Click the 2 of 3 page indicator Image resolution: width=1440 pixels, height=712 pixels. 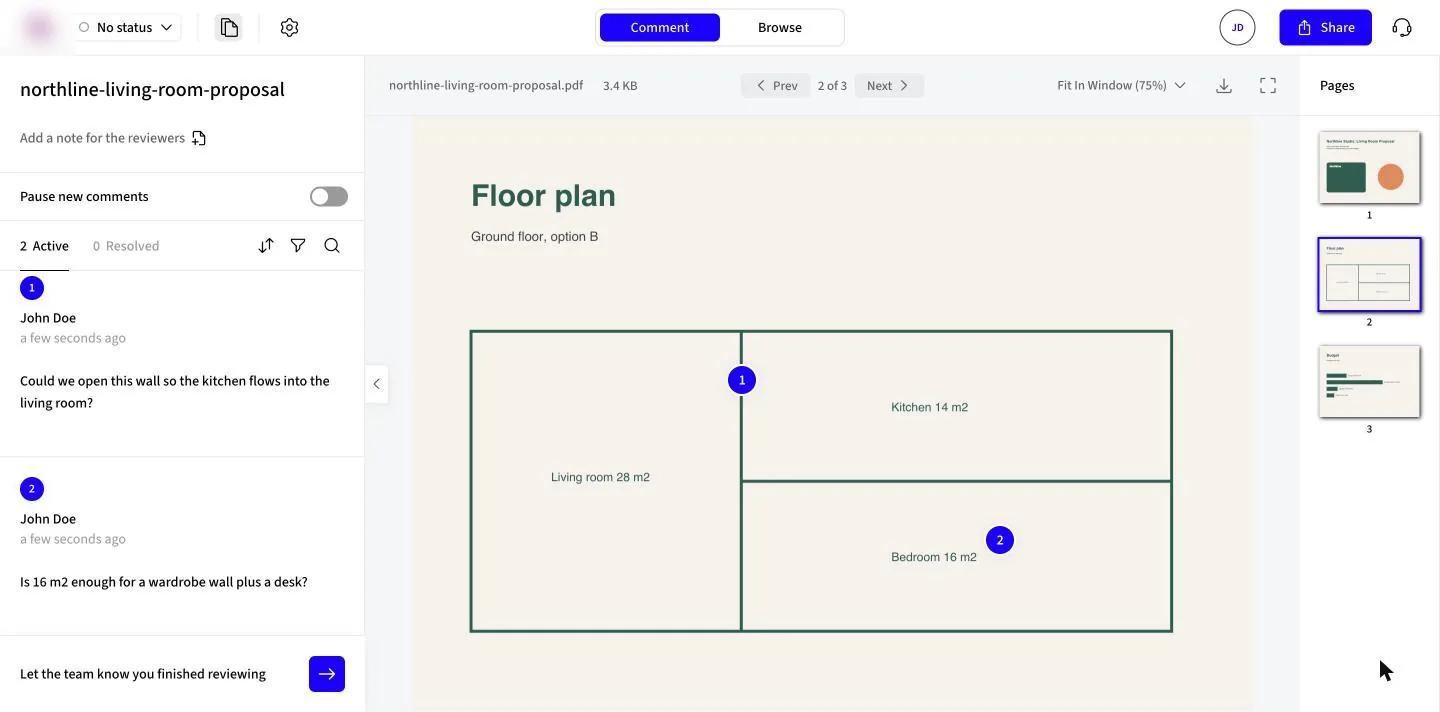coord(832,86)
